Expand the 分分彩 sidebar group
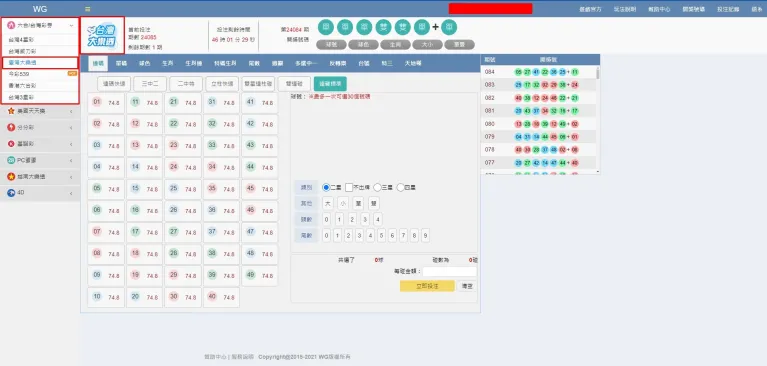The width and height of the screenshot is (767, 366). [x=40, y=127]
